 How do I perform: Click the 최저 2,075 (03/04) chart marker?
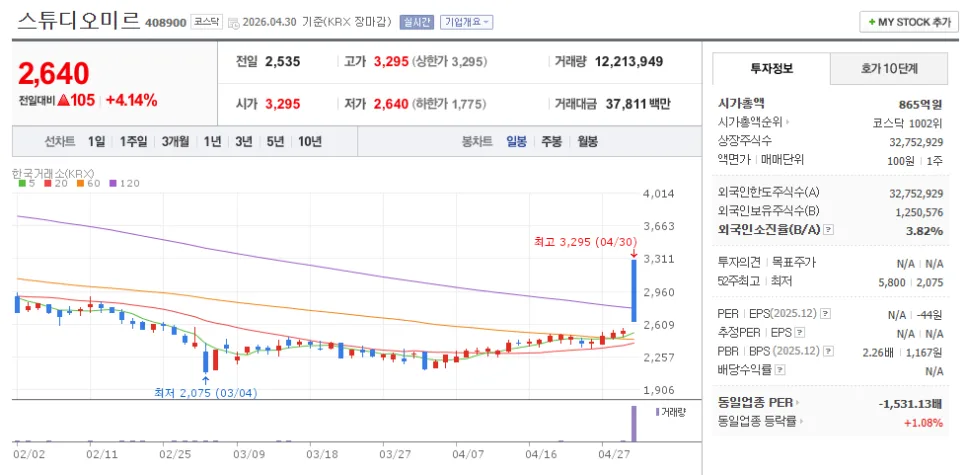pos(206,392)
